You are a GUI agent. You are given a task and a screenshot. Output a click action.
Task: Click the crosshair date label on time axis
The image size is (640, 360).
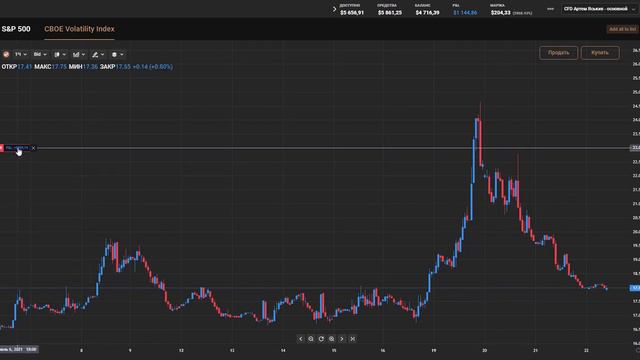19,349
